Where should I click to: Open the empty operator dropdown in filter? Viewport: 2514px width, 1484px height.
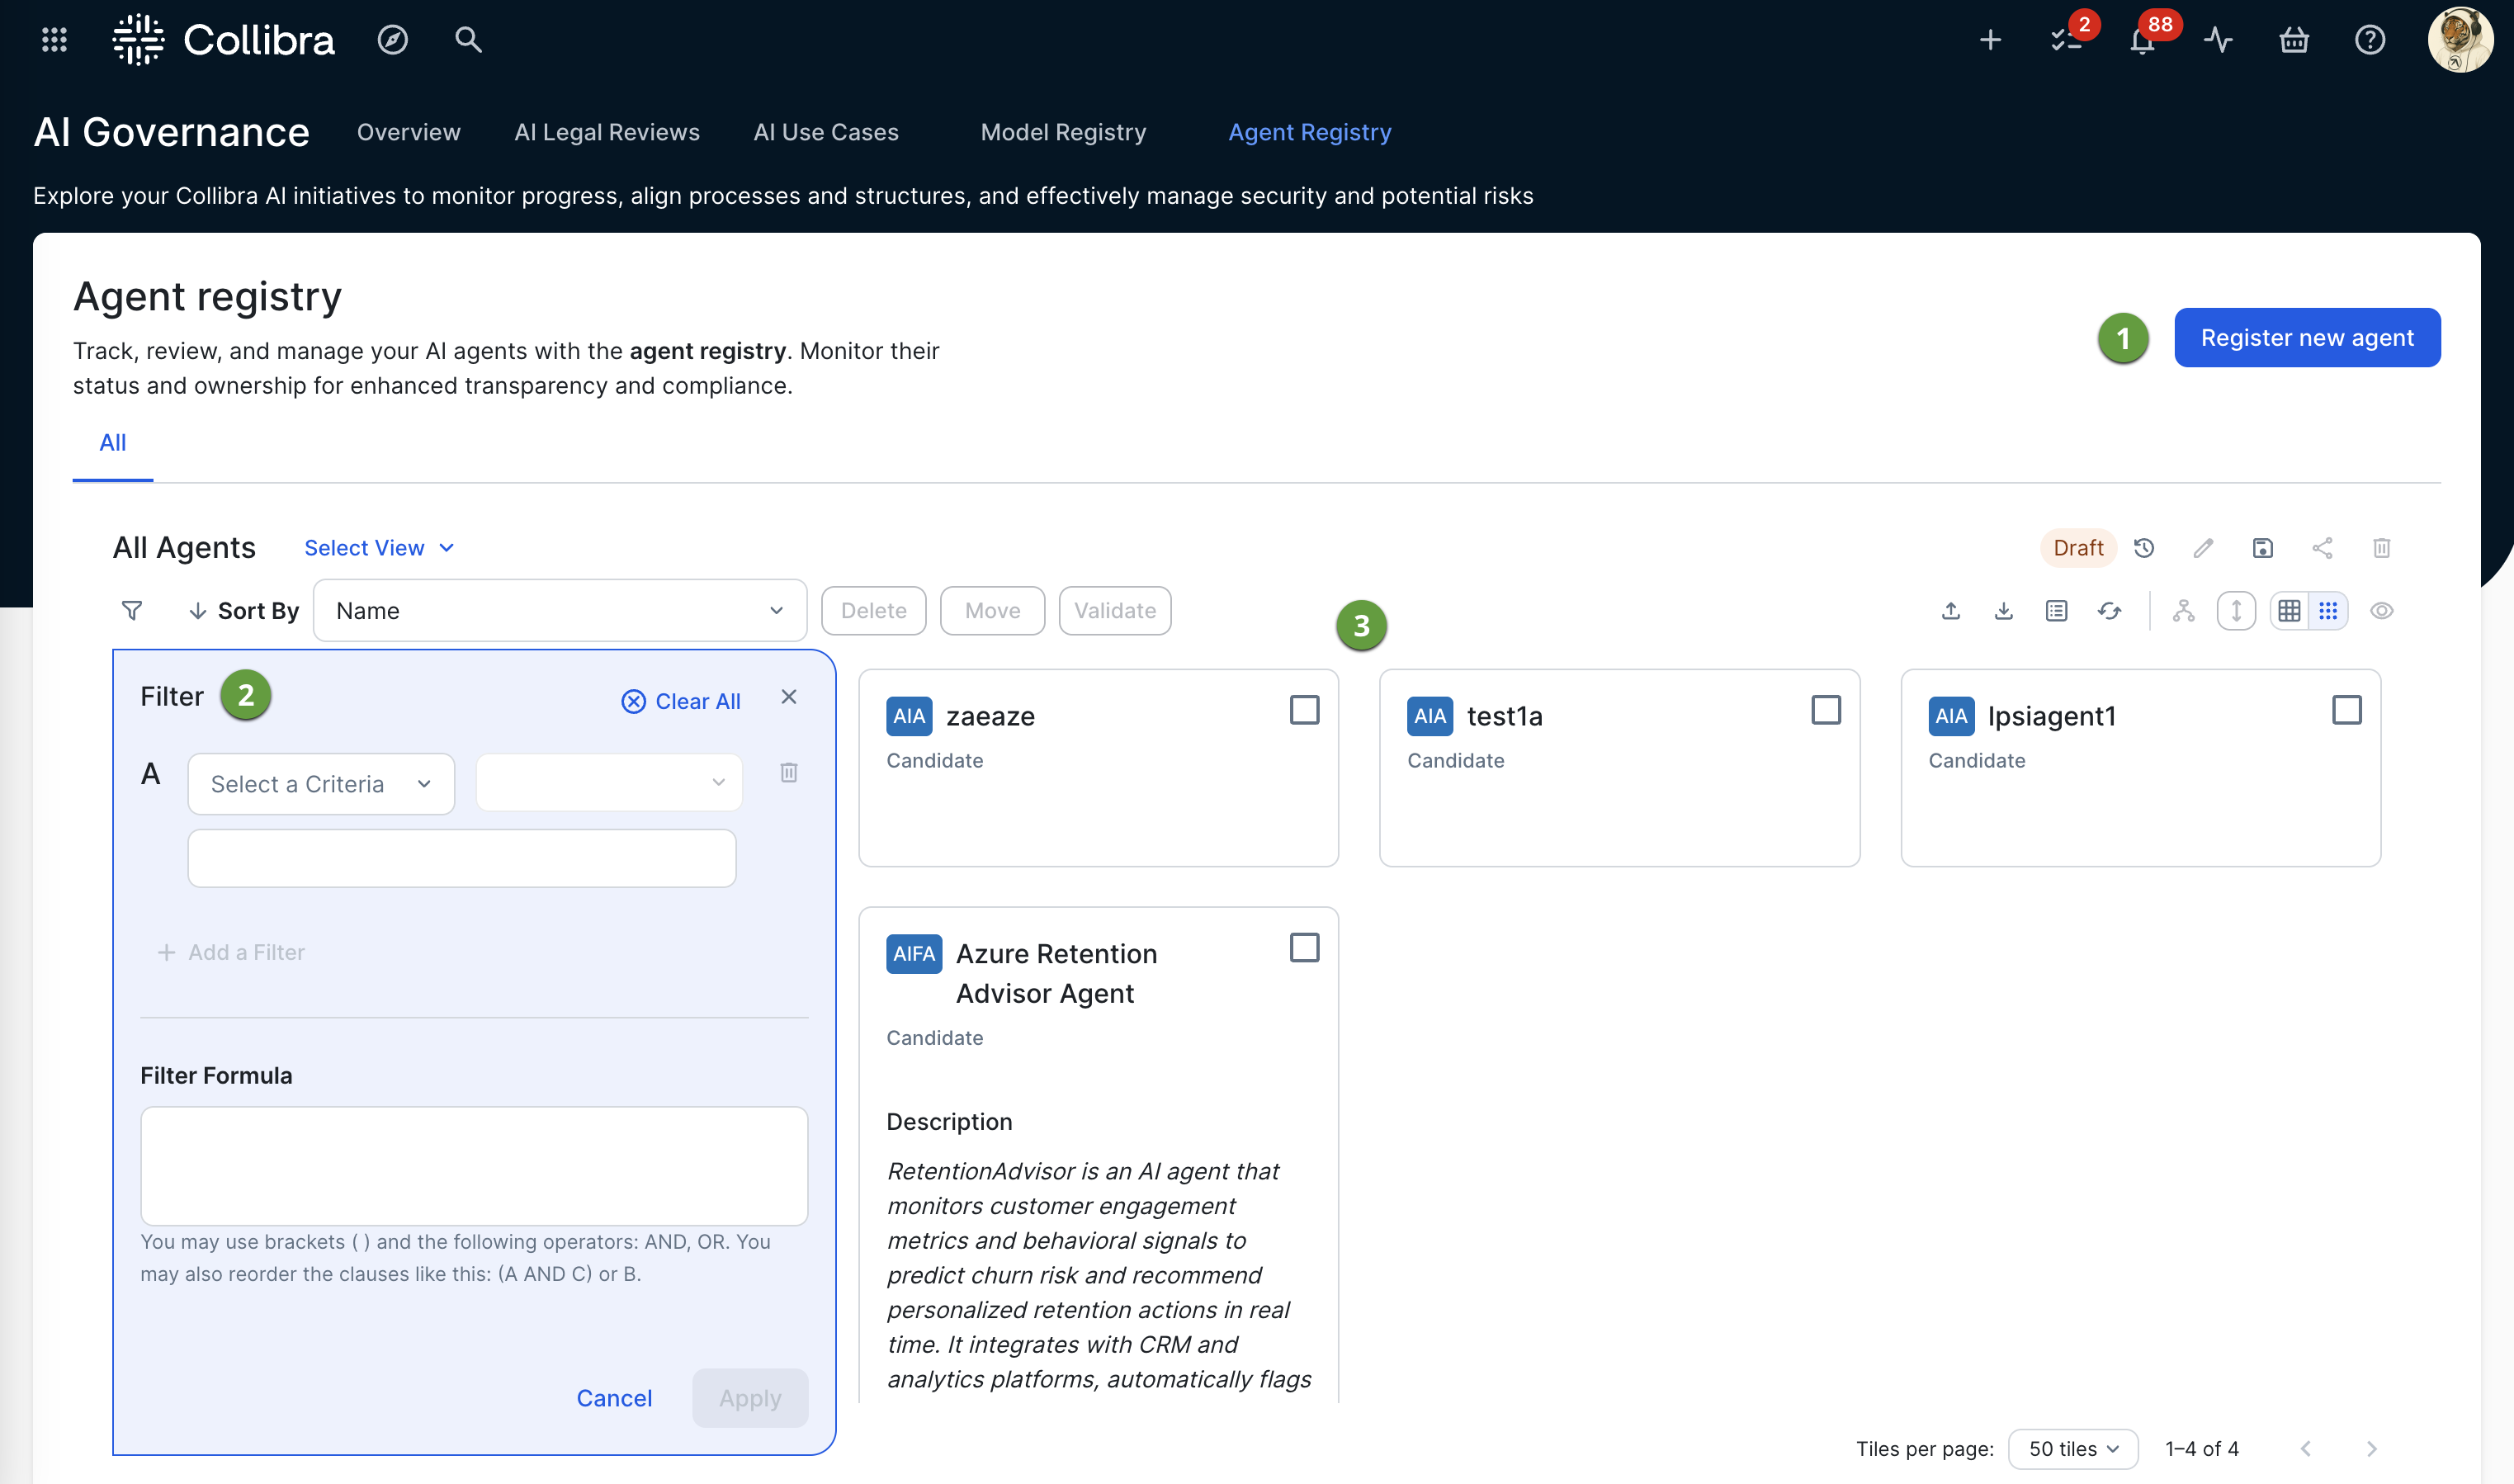[609, 783]
